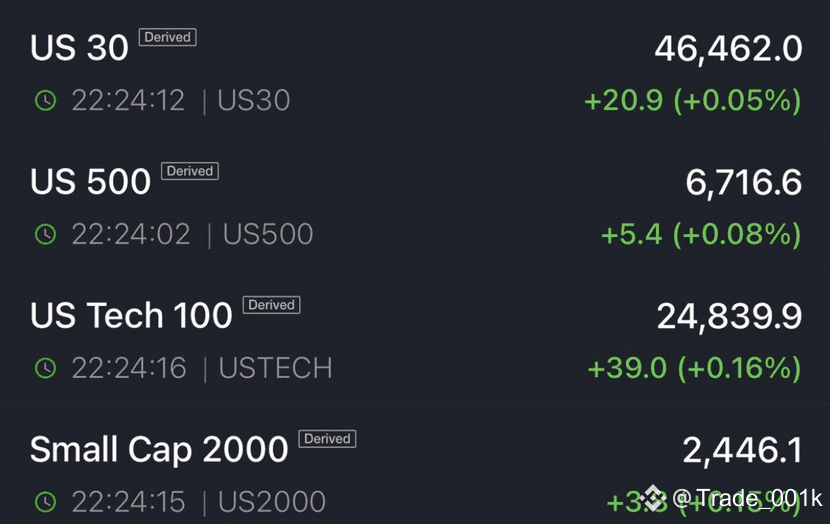Click the +5.4 (+0.08%) change value
830x524 pixels.
[x=701, y=234]
